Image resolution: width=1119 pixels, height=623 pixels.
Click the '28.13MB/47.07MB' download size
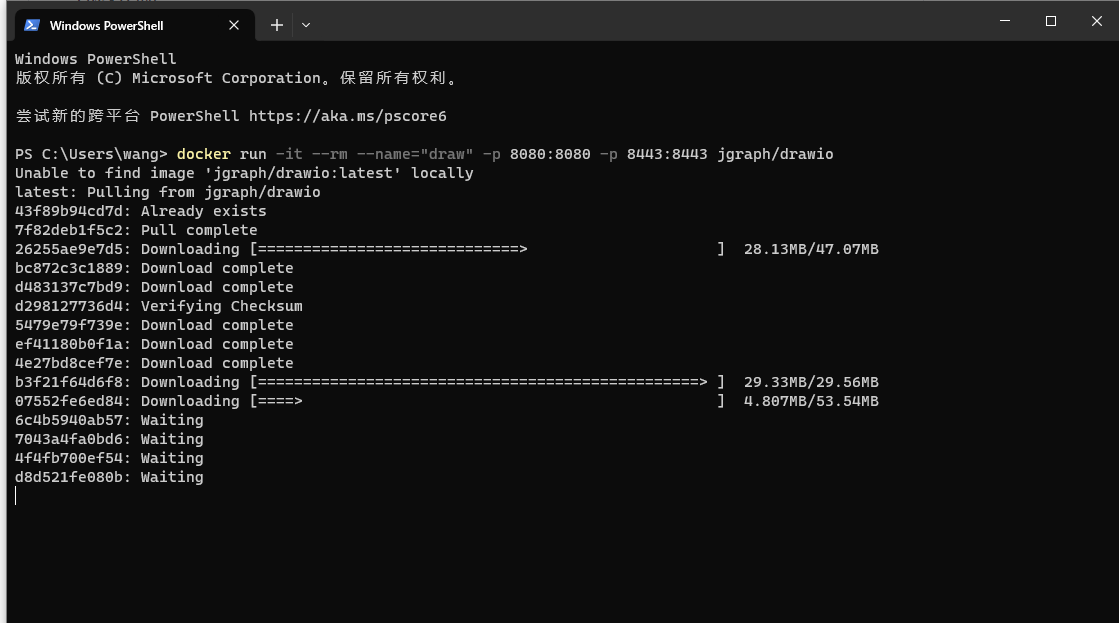[x=811, y=249]
